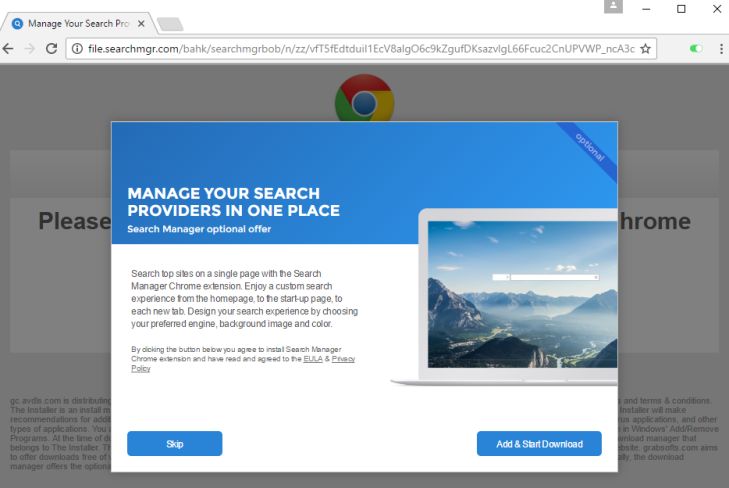This screenshot has width=729, height=488.
Task: Click the searchmgr.com address bar URL
Action: click(361, 48)
